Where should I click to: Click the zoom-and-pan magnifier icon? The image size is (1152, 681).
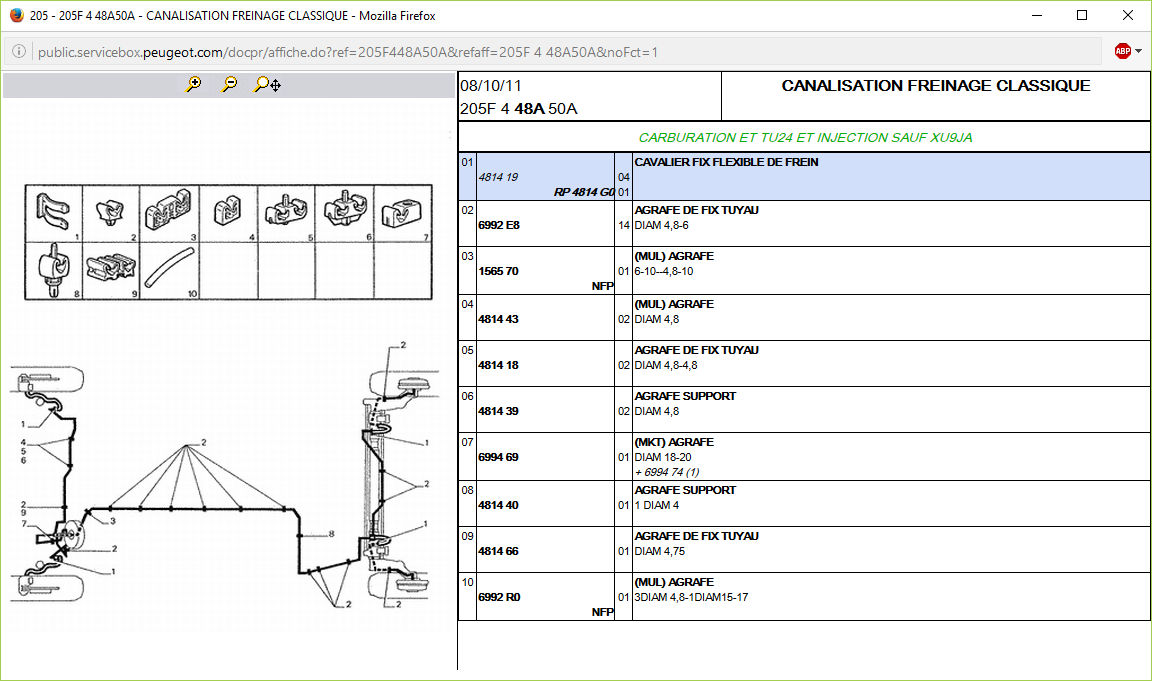coord(267,85)
